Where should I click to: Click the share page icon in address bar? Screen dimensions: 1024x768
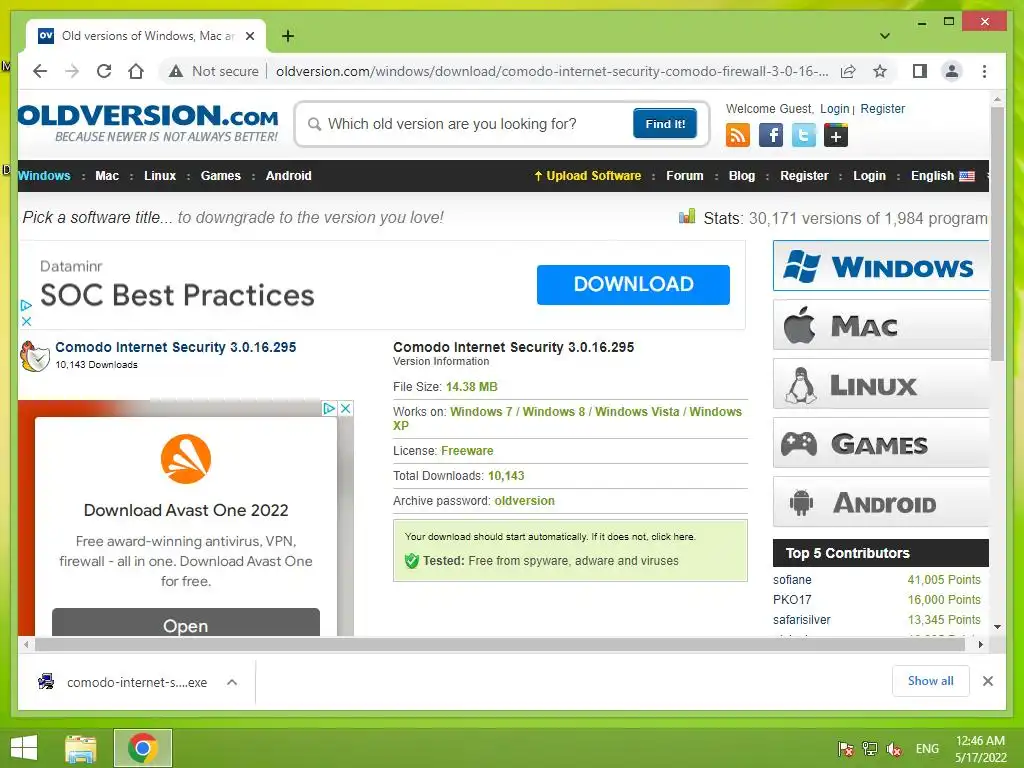(x=848, y=71)
